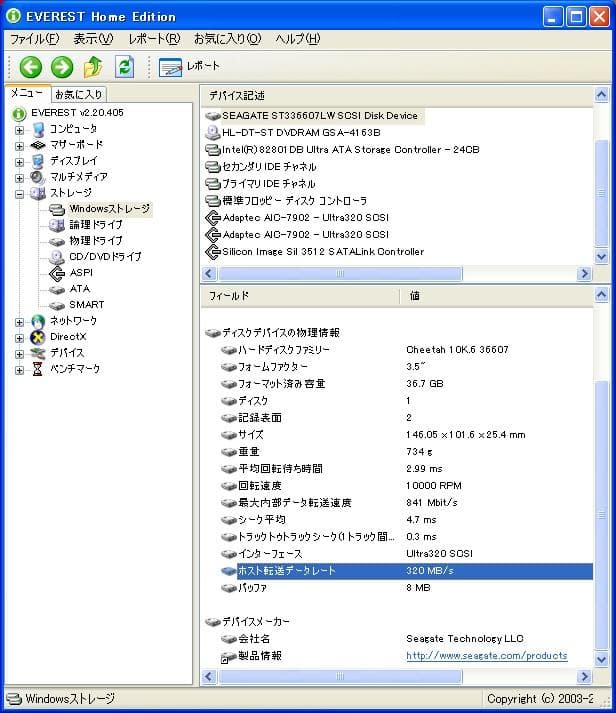Click field list scroll right arrow

(x=584, y=677)
